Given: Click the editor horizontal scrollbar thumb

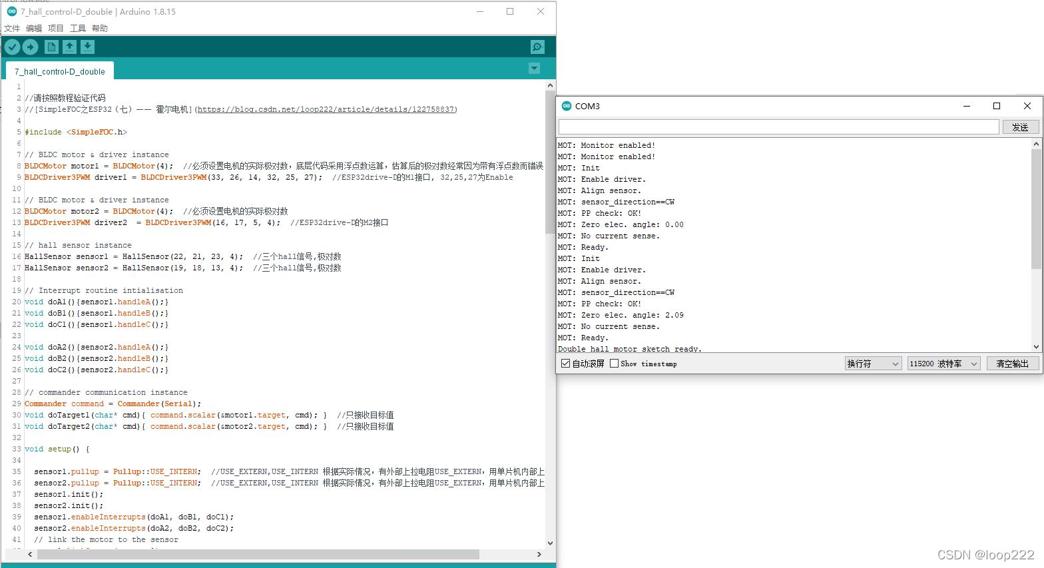Looking at the screenshot, I should coord(258,554).
